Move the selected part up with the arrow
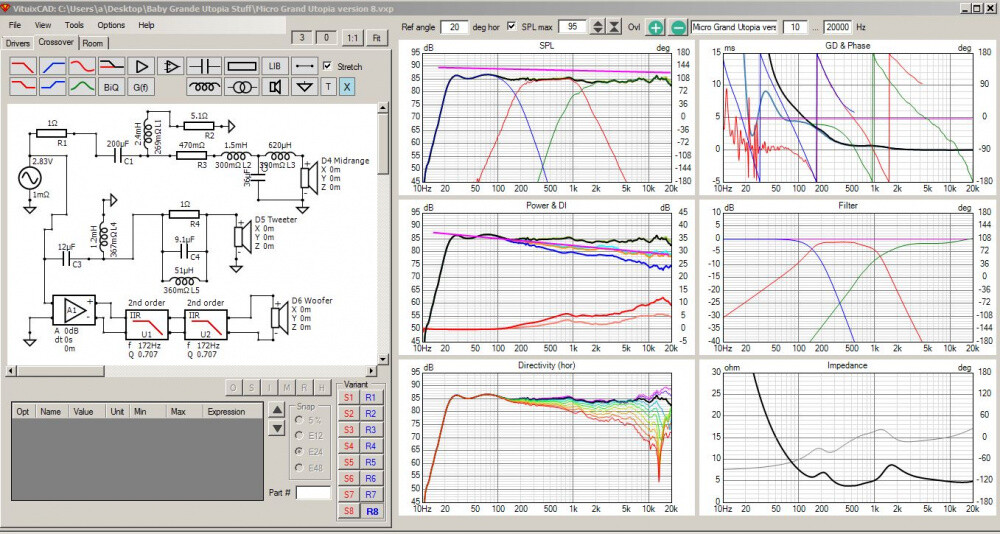The width and height of the screenshot is (1000, 534). click(x=277, y=411)
